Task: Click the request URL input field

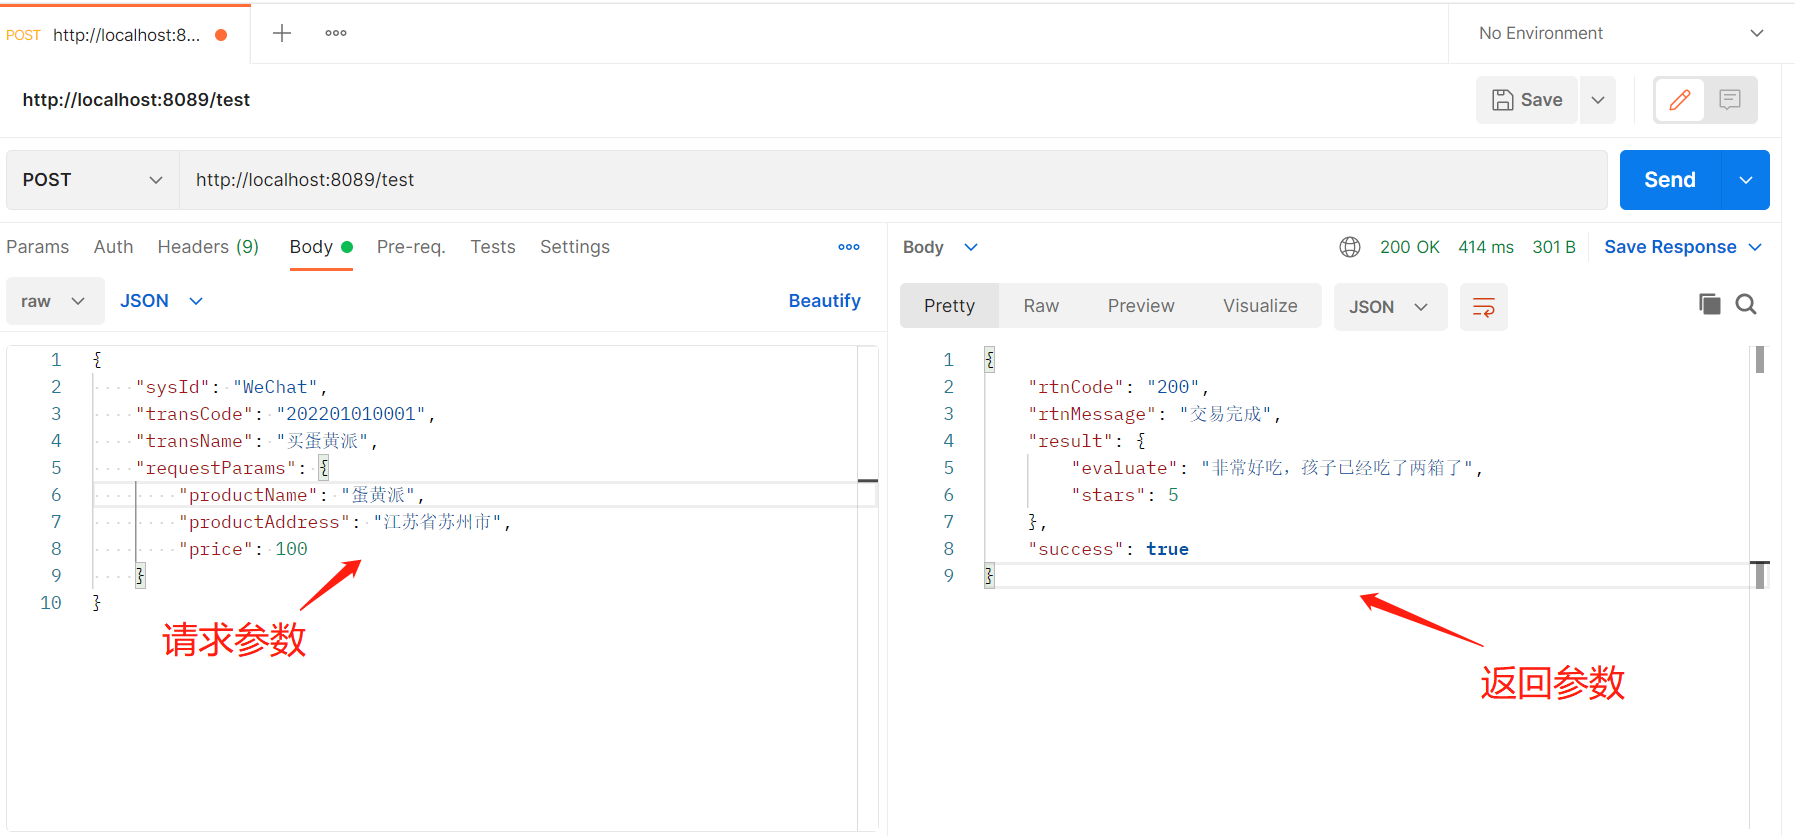Action: [x=893, y=180]
